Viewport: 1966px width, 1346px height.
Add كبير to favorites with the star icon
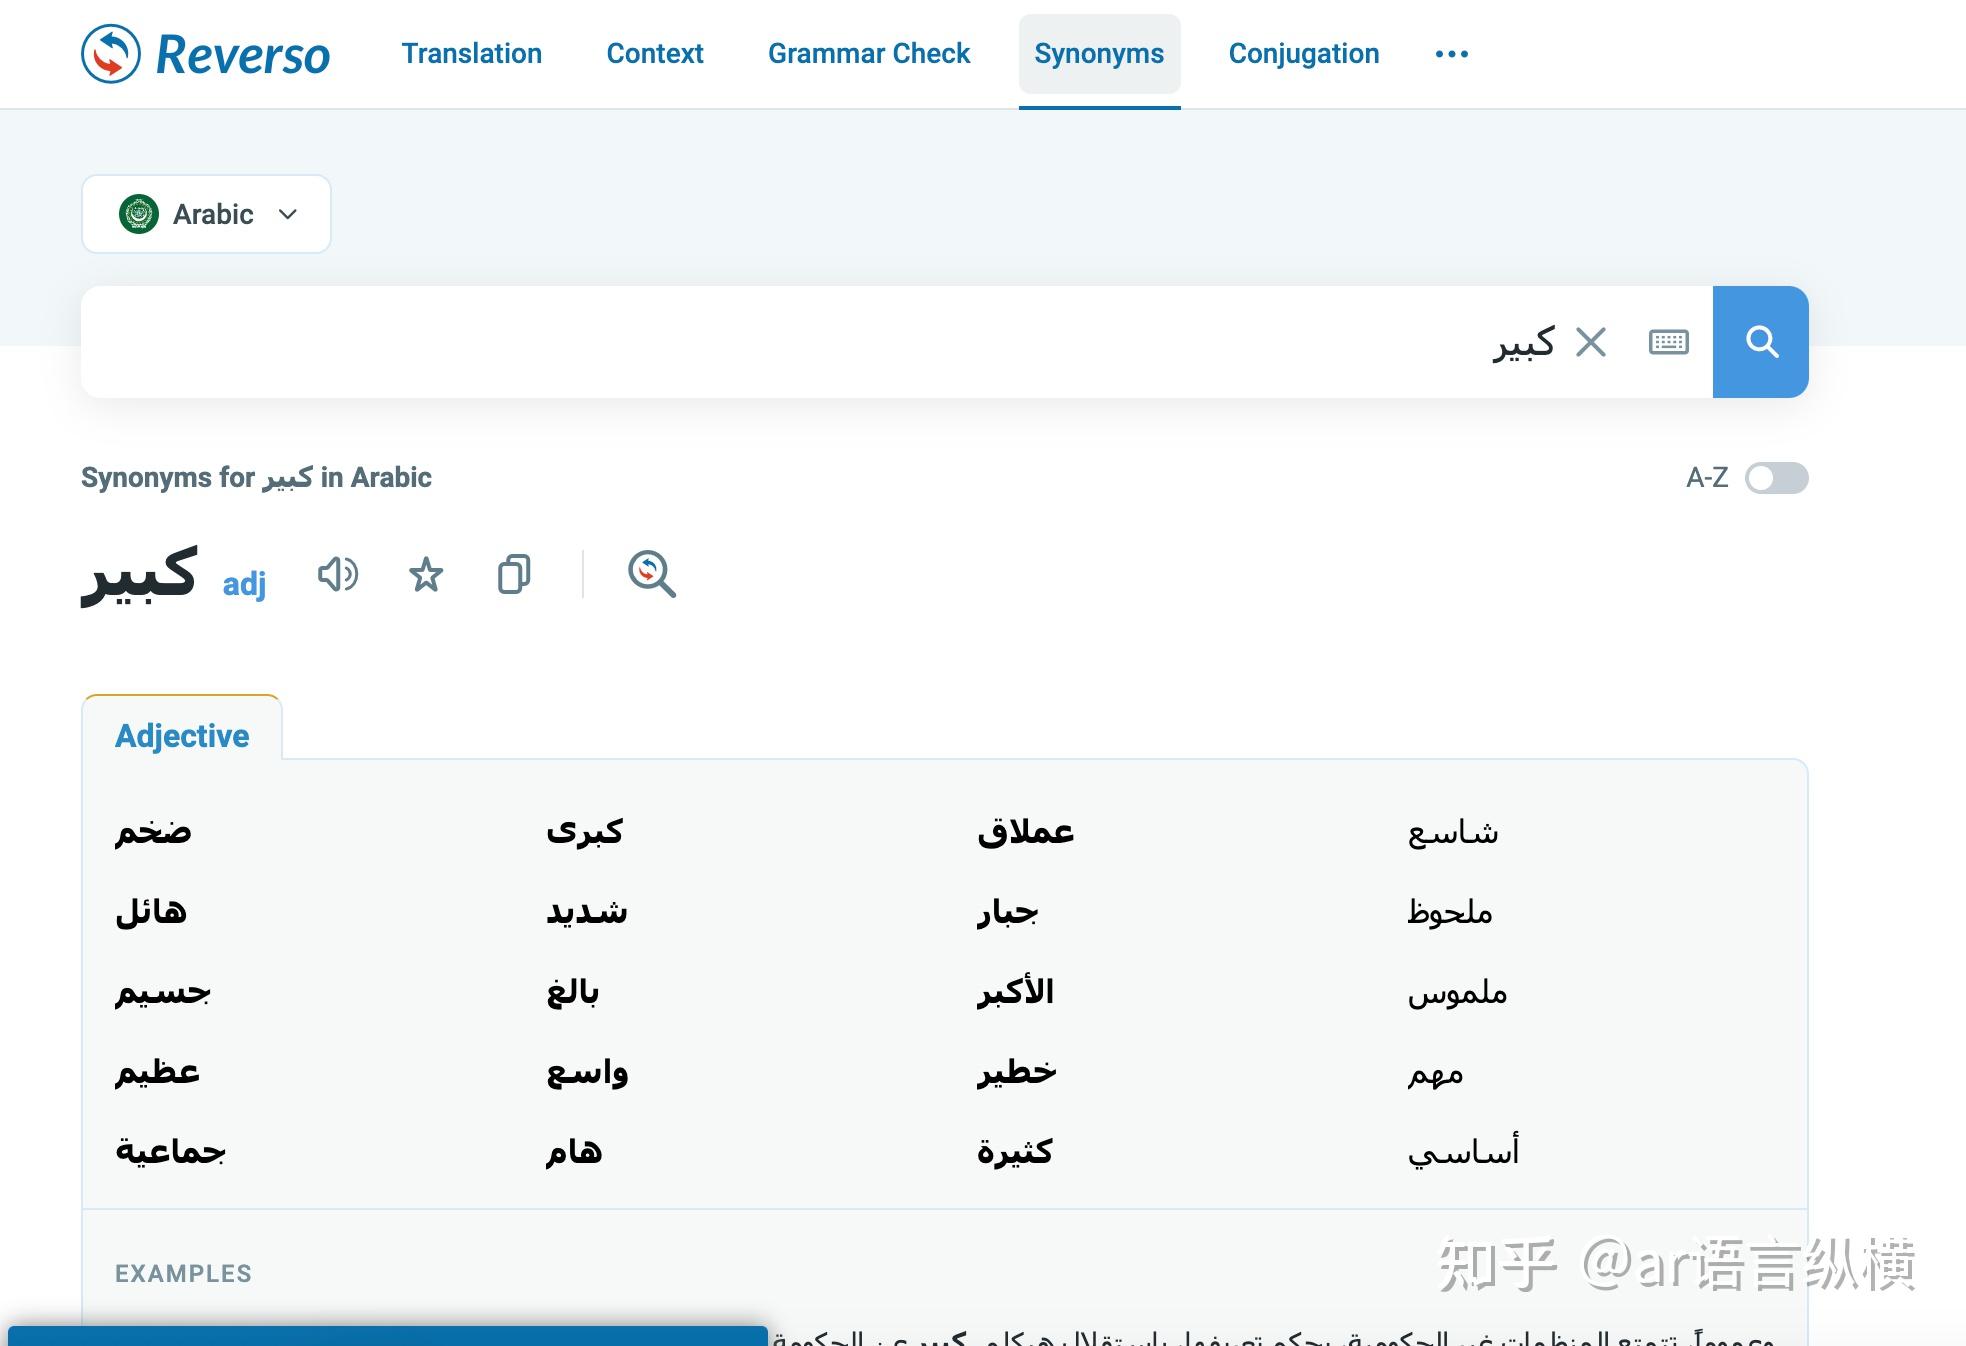[426, 575]
